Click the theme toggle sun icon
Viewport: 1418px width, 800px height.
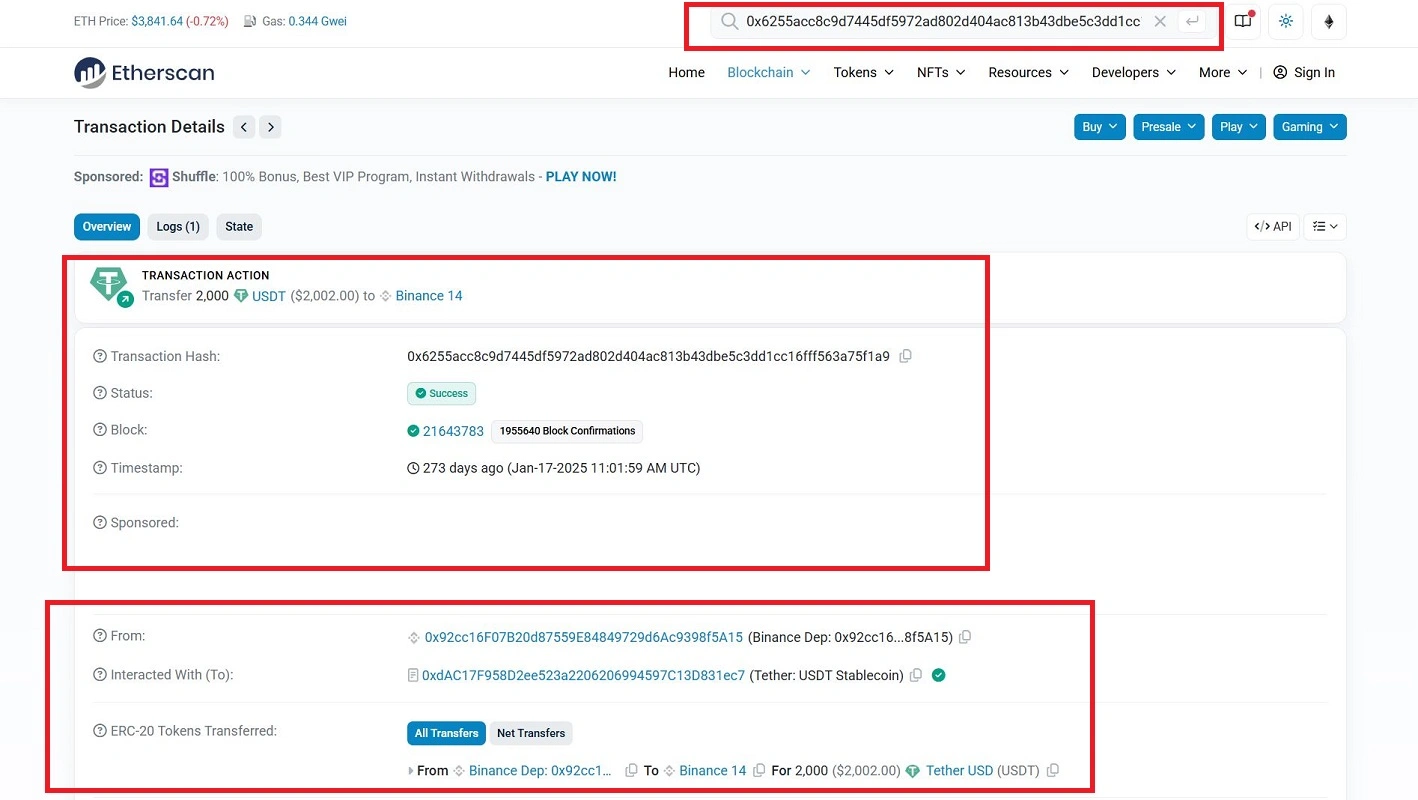tap(1285, 21)
